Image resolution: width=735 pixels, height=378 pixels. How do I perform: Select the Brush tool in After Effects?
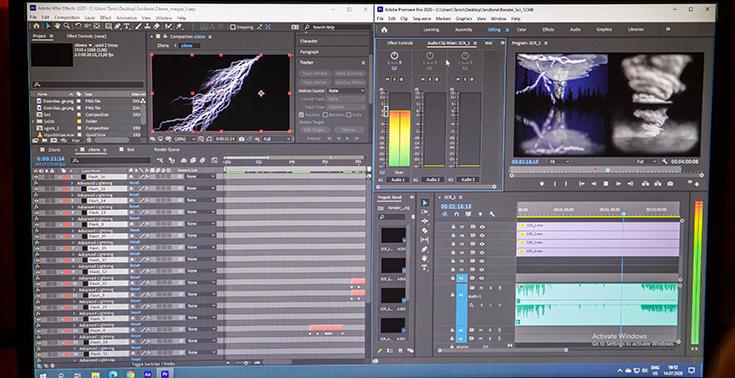point(139,26)
